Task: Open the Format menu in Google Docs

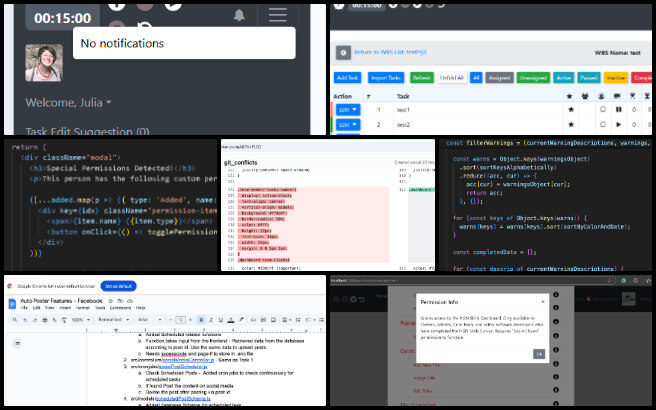Action: pyautogui.click(x=82, y=308)
